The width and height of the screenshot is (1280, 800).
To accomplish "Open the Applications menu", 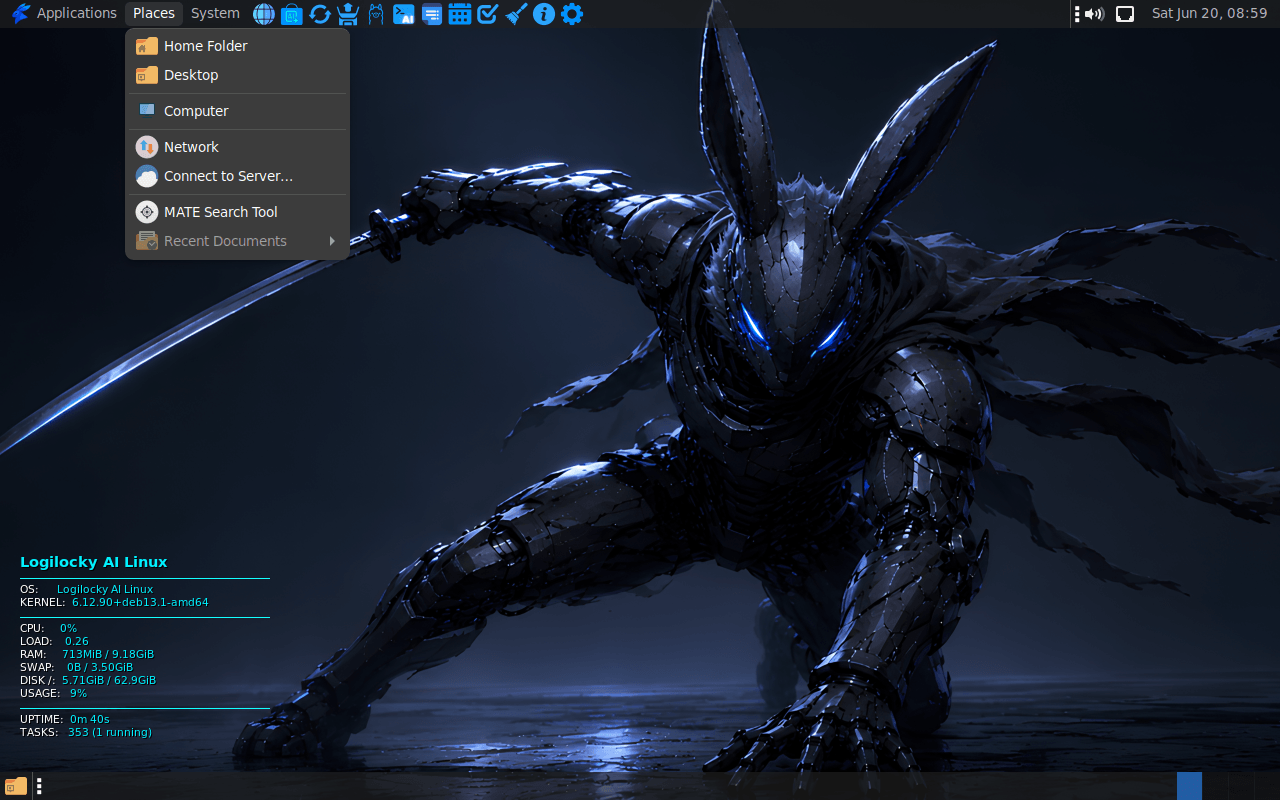I will click(64, 13).
